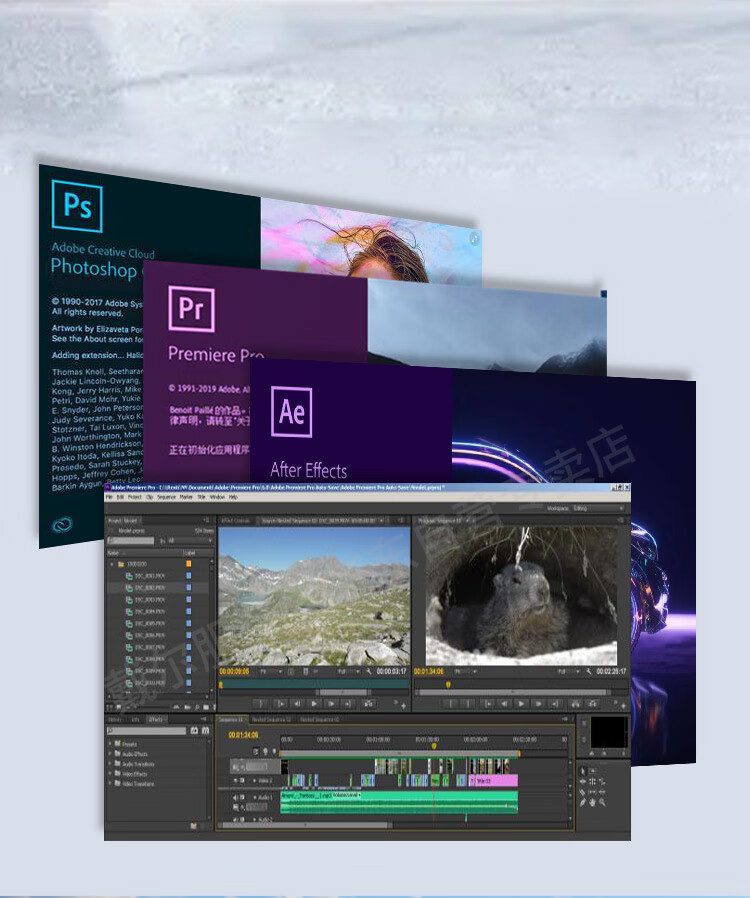Open the Project menu
The image size is (750, 898).
[135, 497]
